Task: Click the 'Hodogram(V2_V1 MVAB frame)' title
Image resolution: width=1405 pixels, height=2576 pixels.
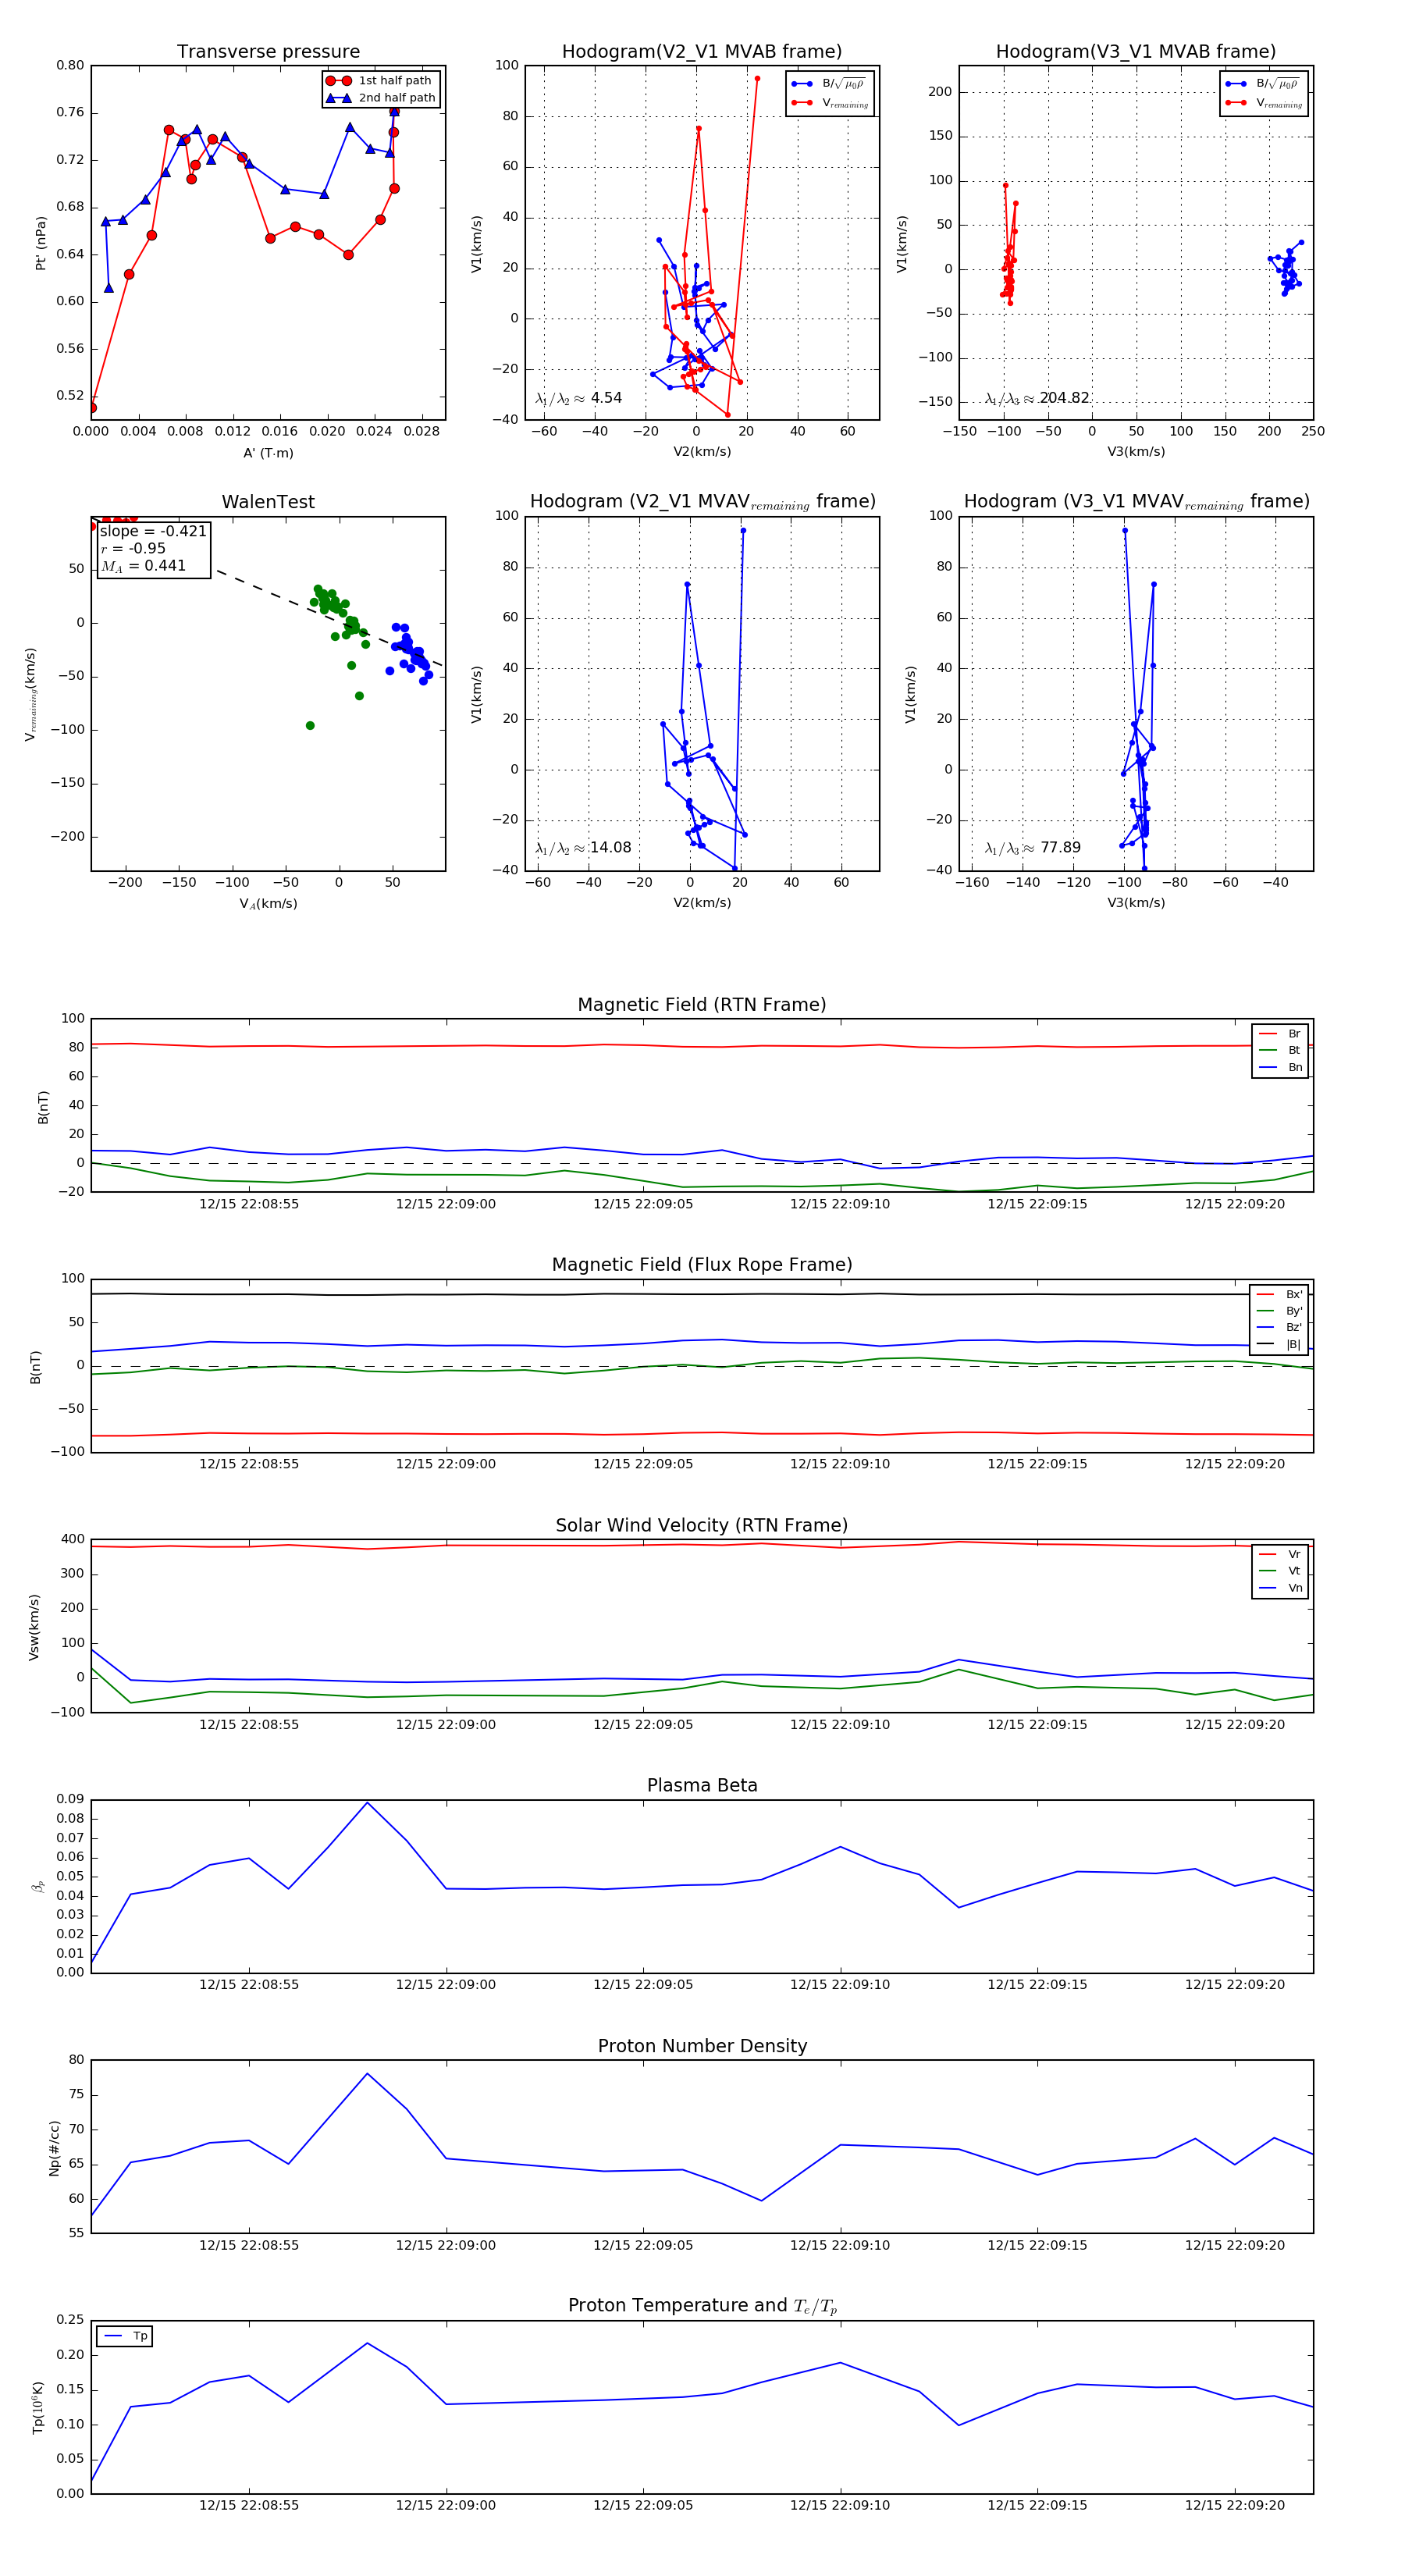Action: coord(702,52)
